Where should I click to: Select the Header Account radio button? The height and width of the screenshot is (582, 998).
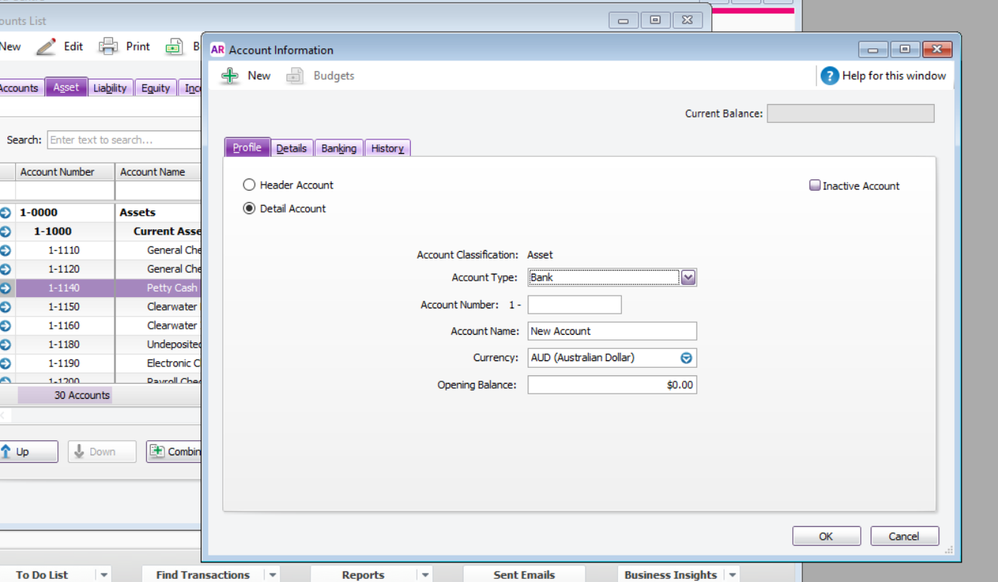[x=250, y=185]
